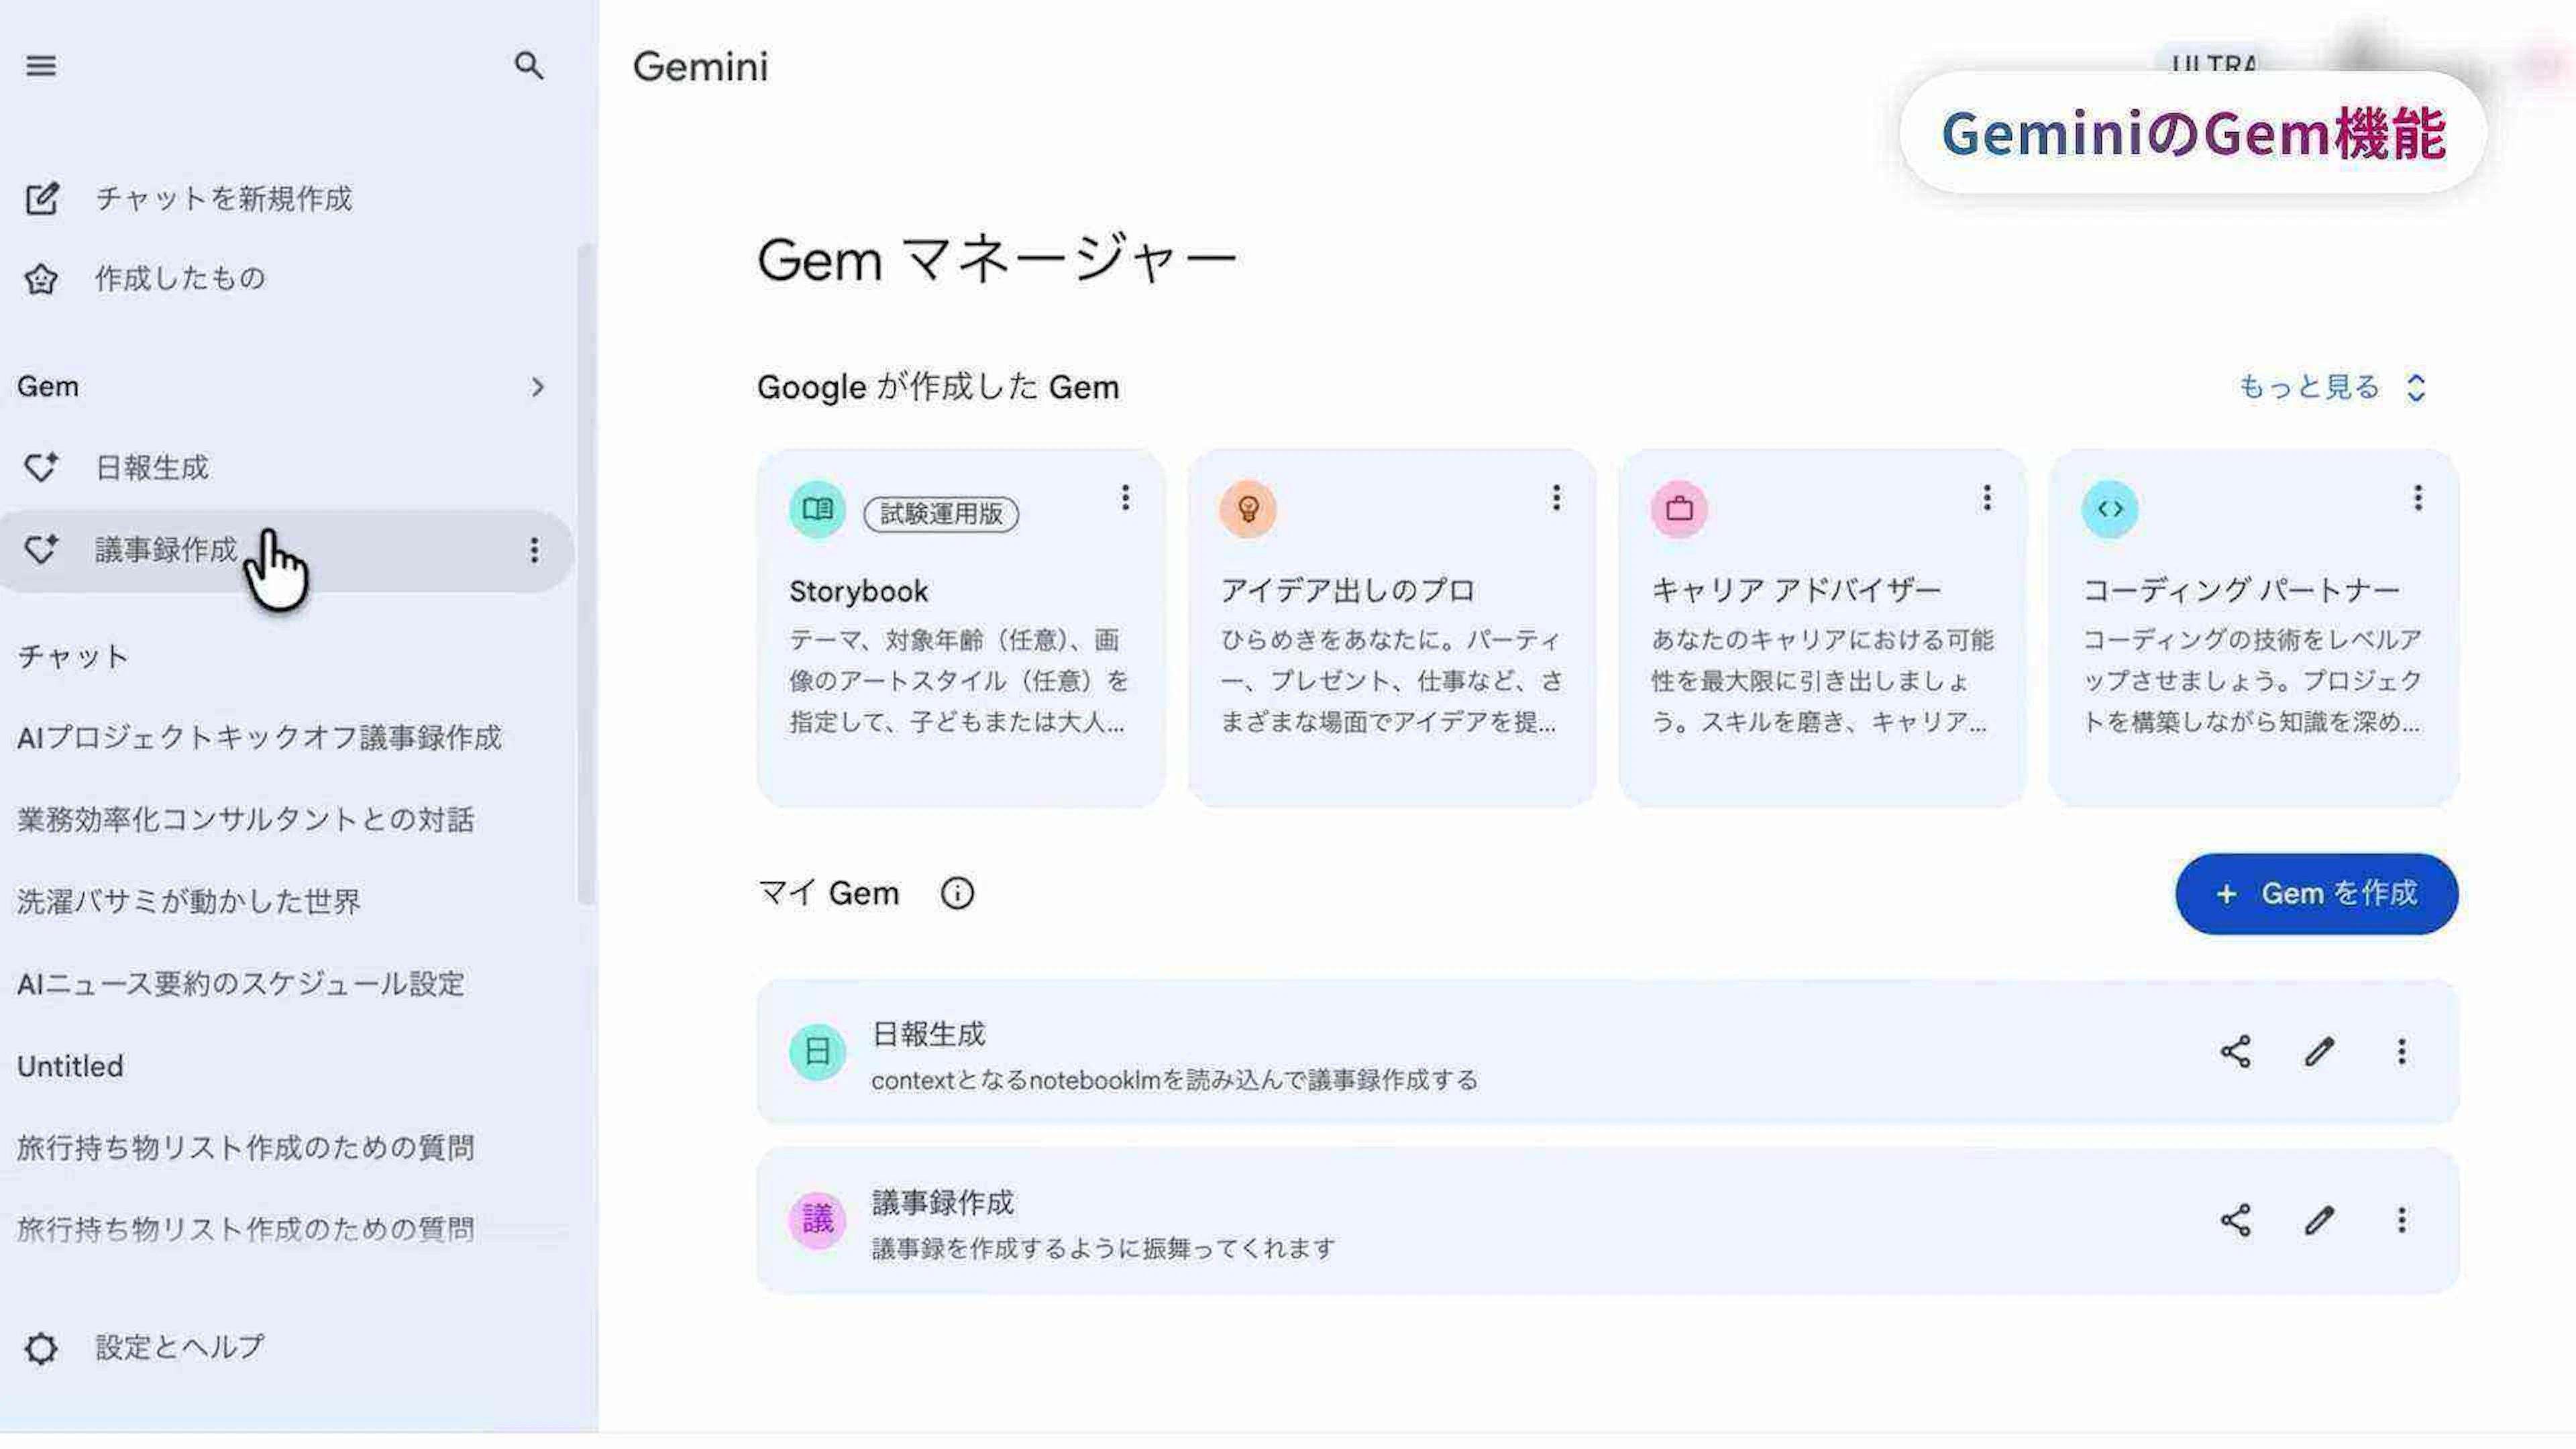Open three-dot menu on Storybook card
The image size is (2576, 1449).
tap(1125, 497)
